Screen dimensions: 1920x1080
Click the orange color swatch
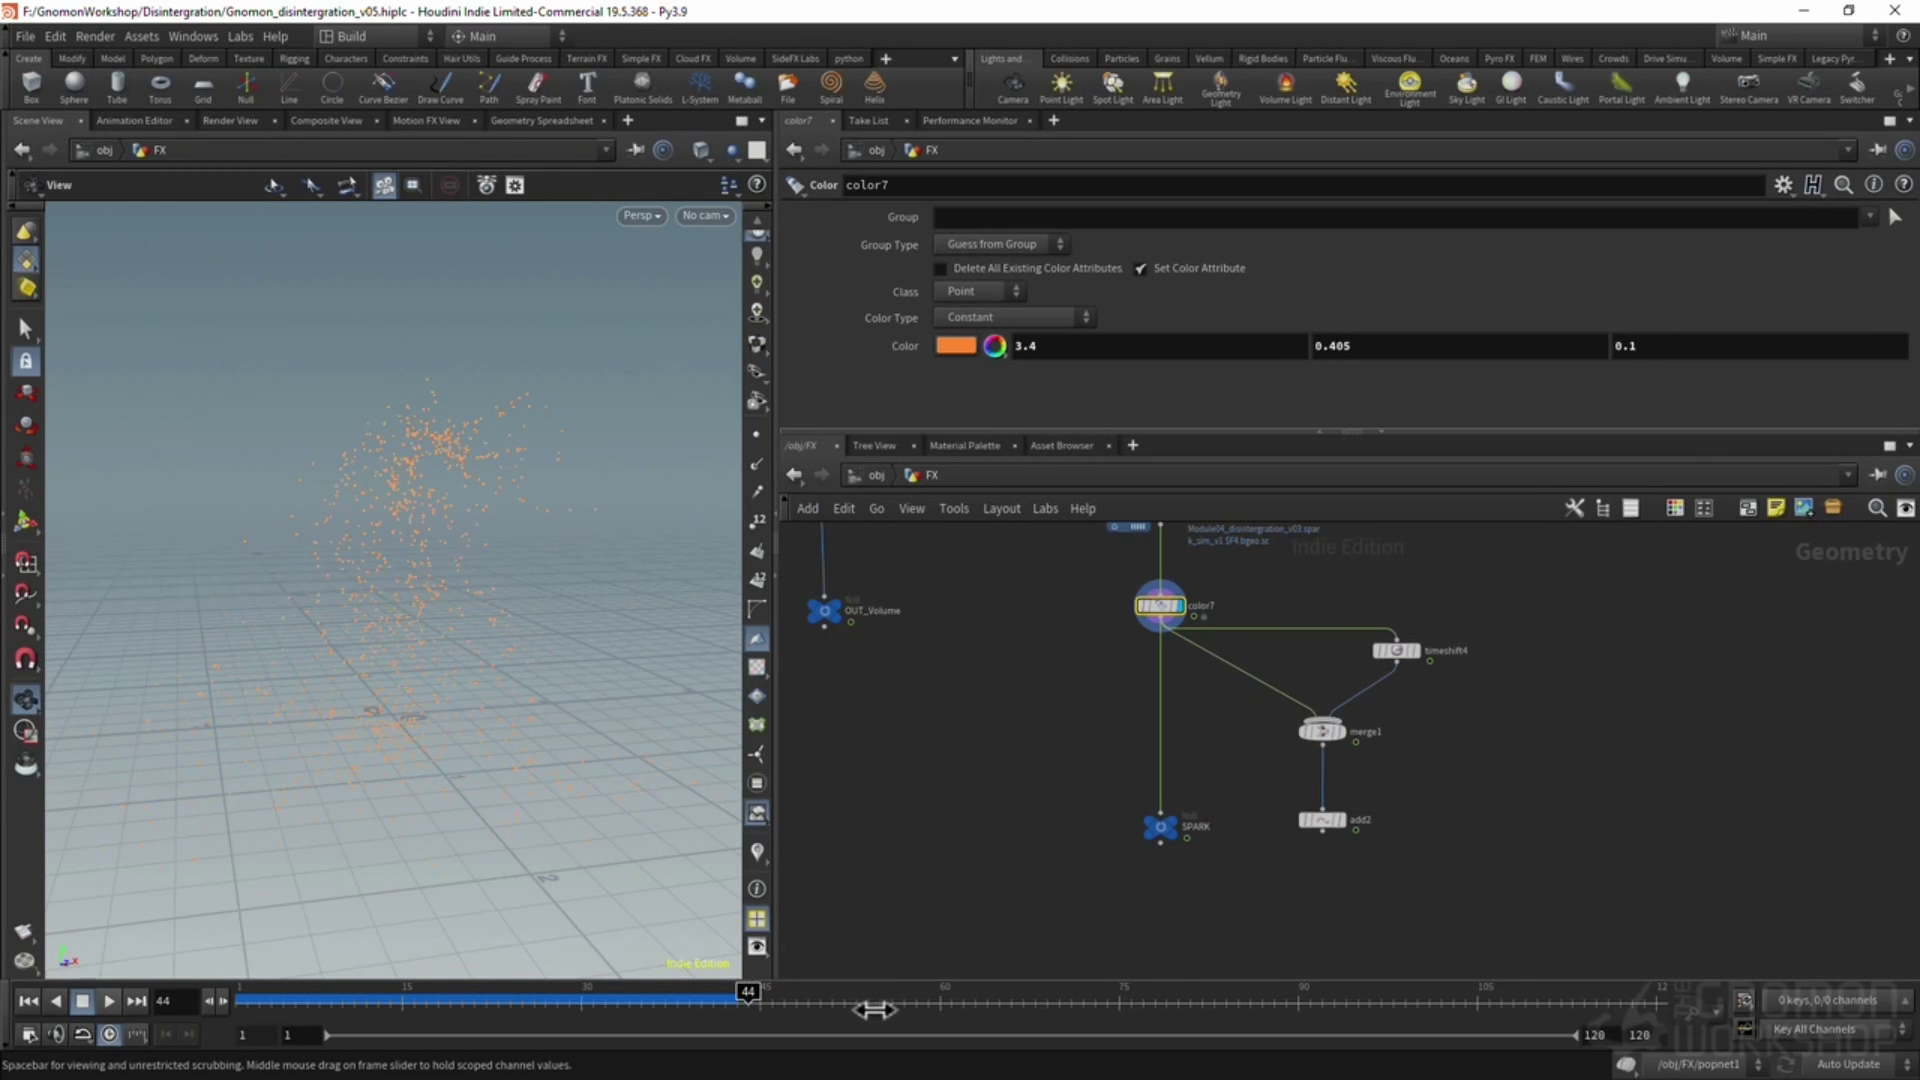click(x=955, y=346)
